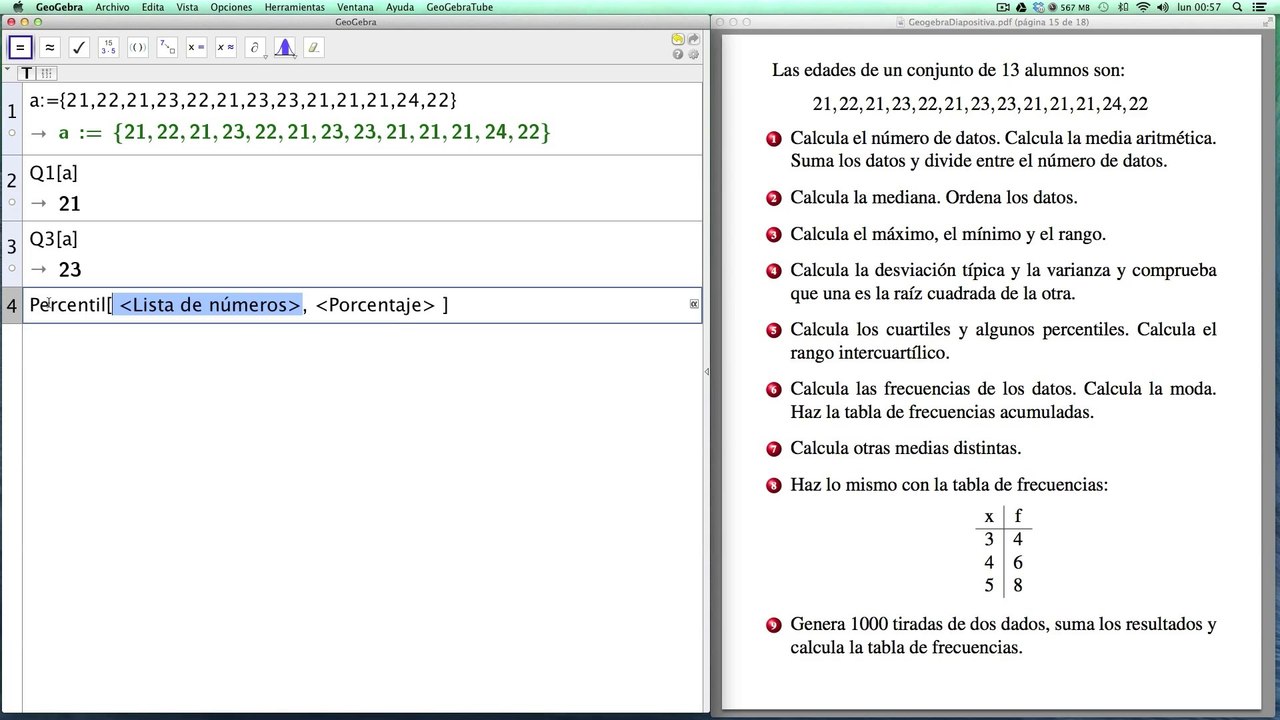Screen dimensions: 1280x720
Task: Open the volume control in menu bar
Action: tap(1164, 7)
